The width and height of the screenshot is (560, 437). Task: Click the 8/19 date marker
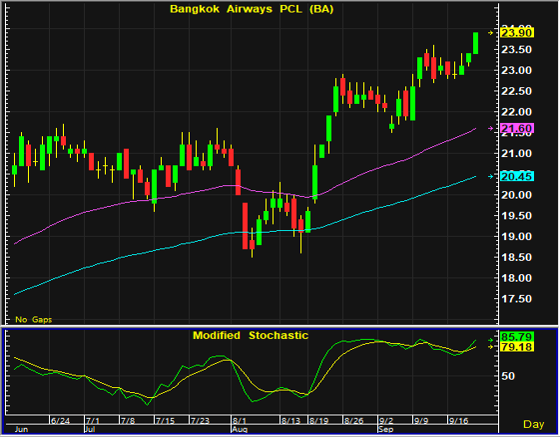point(319,421)
